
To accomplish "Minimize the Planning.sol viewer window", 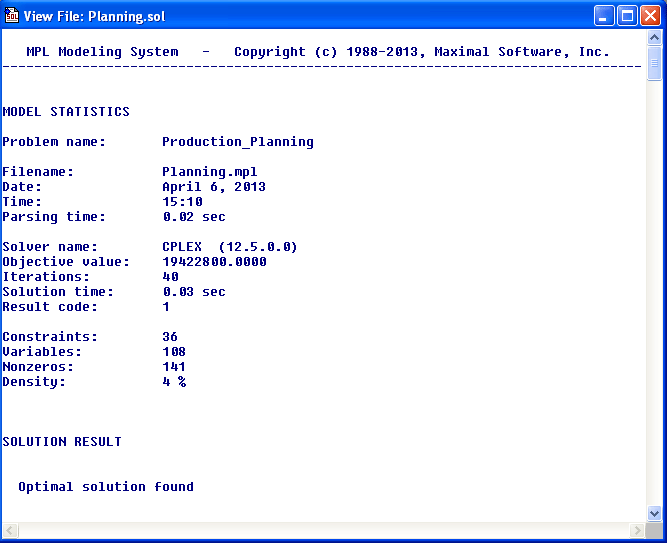I will [604, 15].
